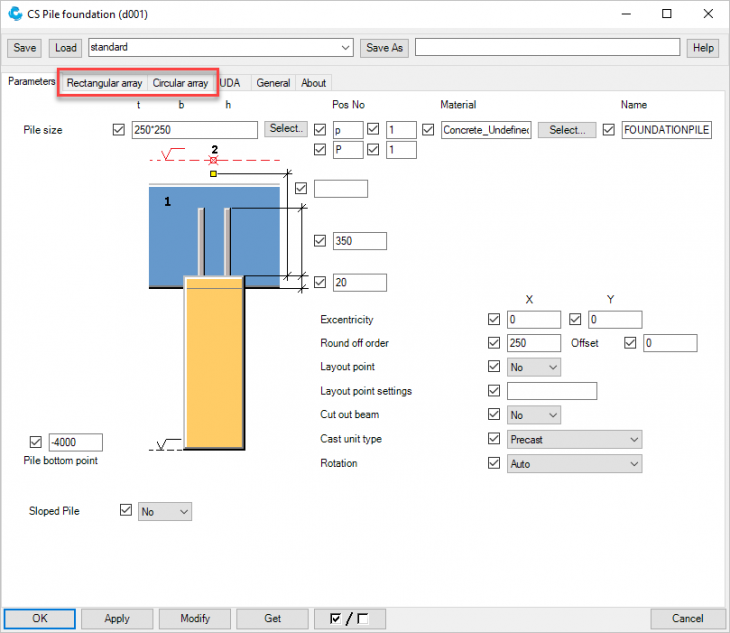Switch to the Rectangular array tab
The width and height of the screenshot is (730, 633).
pyautogui.click(x=104, y=83)
